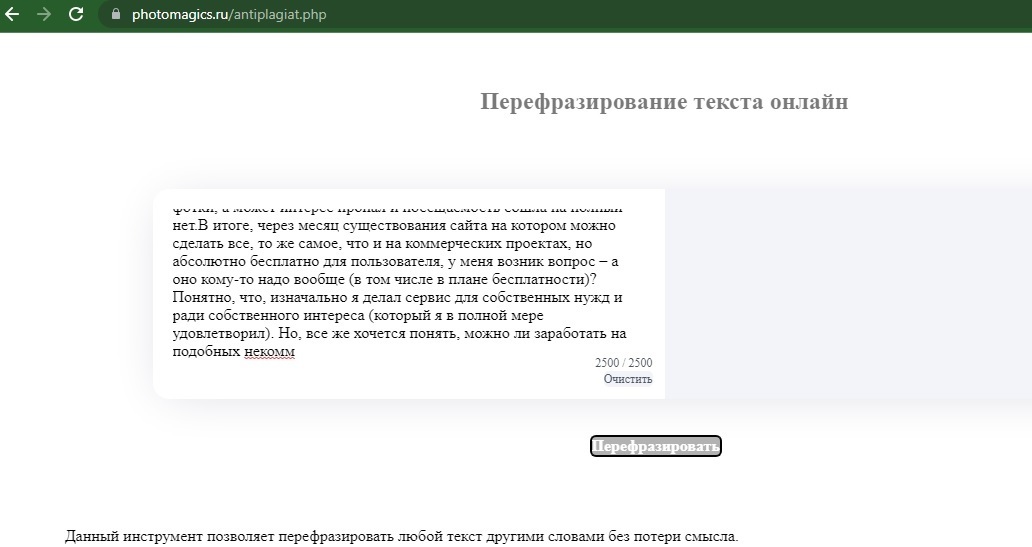Click the red-underlined word 'некомм'

coord(269,352)
